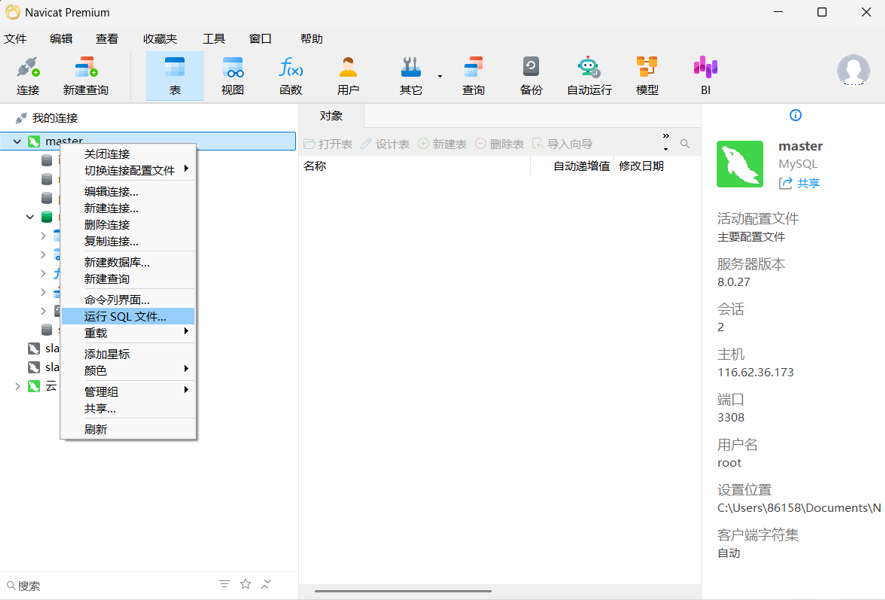Choose 运行 SQL 文件 in context menu
885x600 pixels.
click(125, 316)
